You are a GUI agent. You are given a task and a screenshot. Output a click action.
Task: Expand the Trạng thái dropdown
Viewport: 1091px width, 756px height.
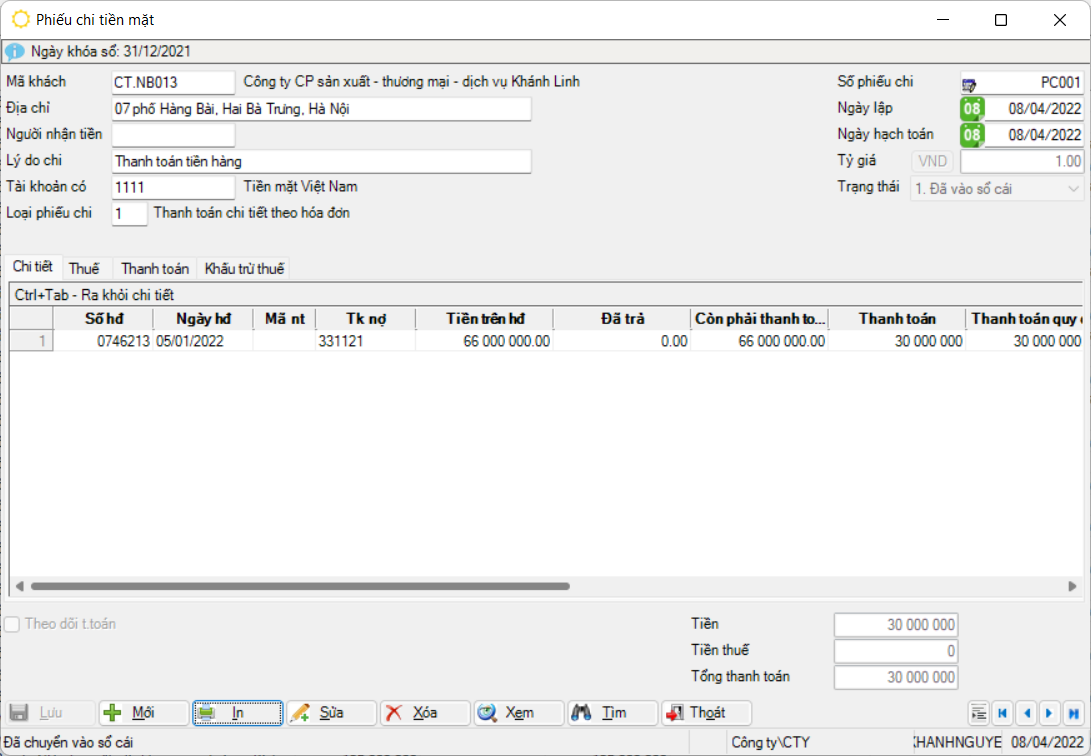click(1074, 188)
